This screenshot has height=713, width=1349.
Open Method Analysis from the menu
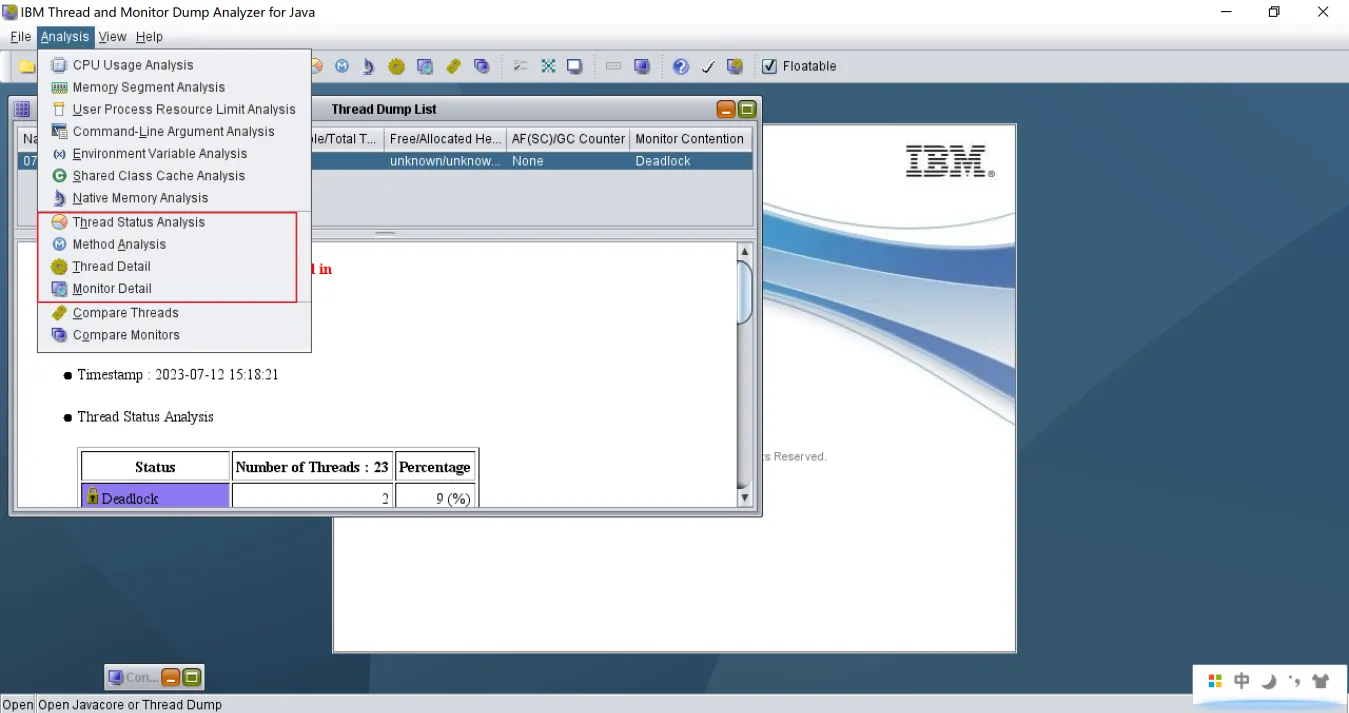(174, 244)
